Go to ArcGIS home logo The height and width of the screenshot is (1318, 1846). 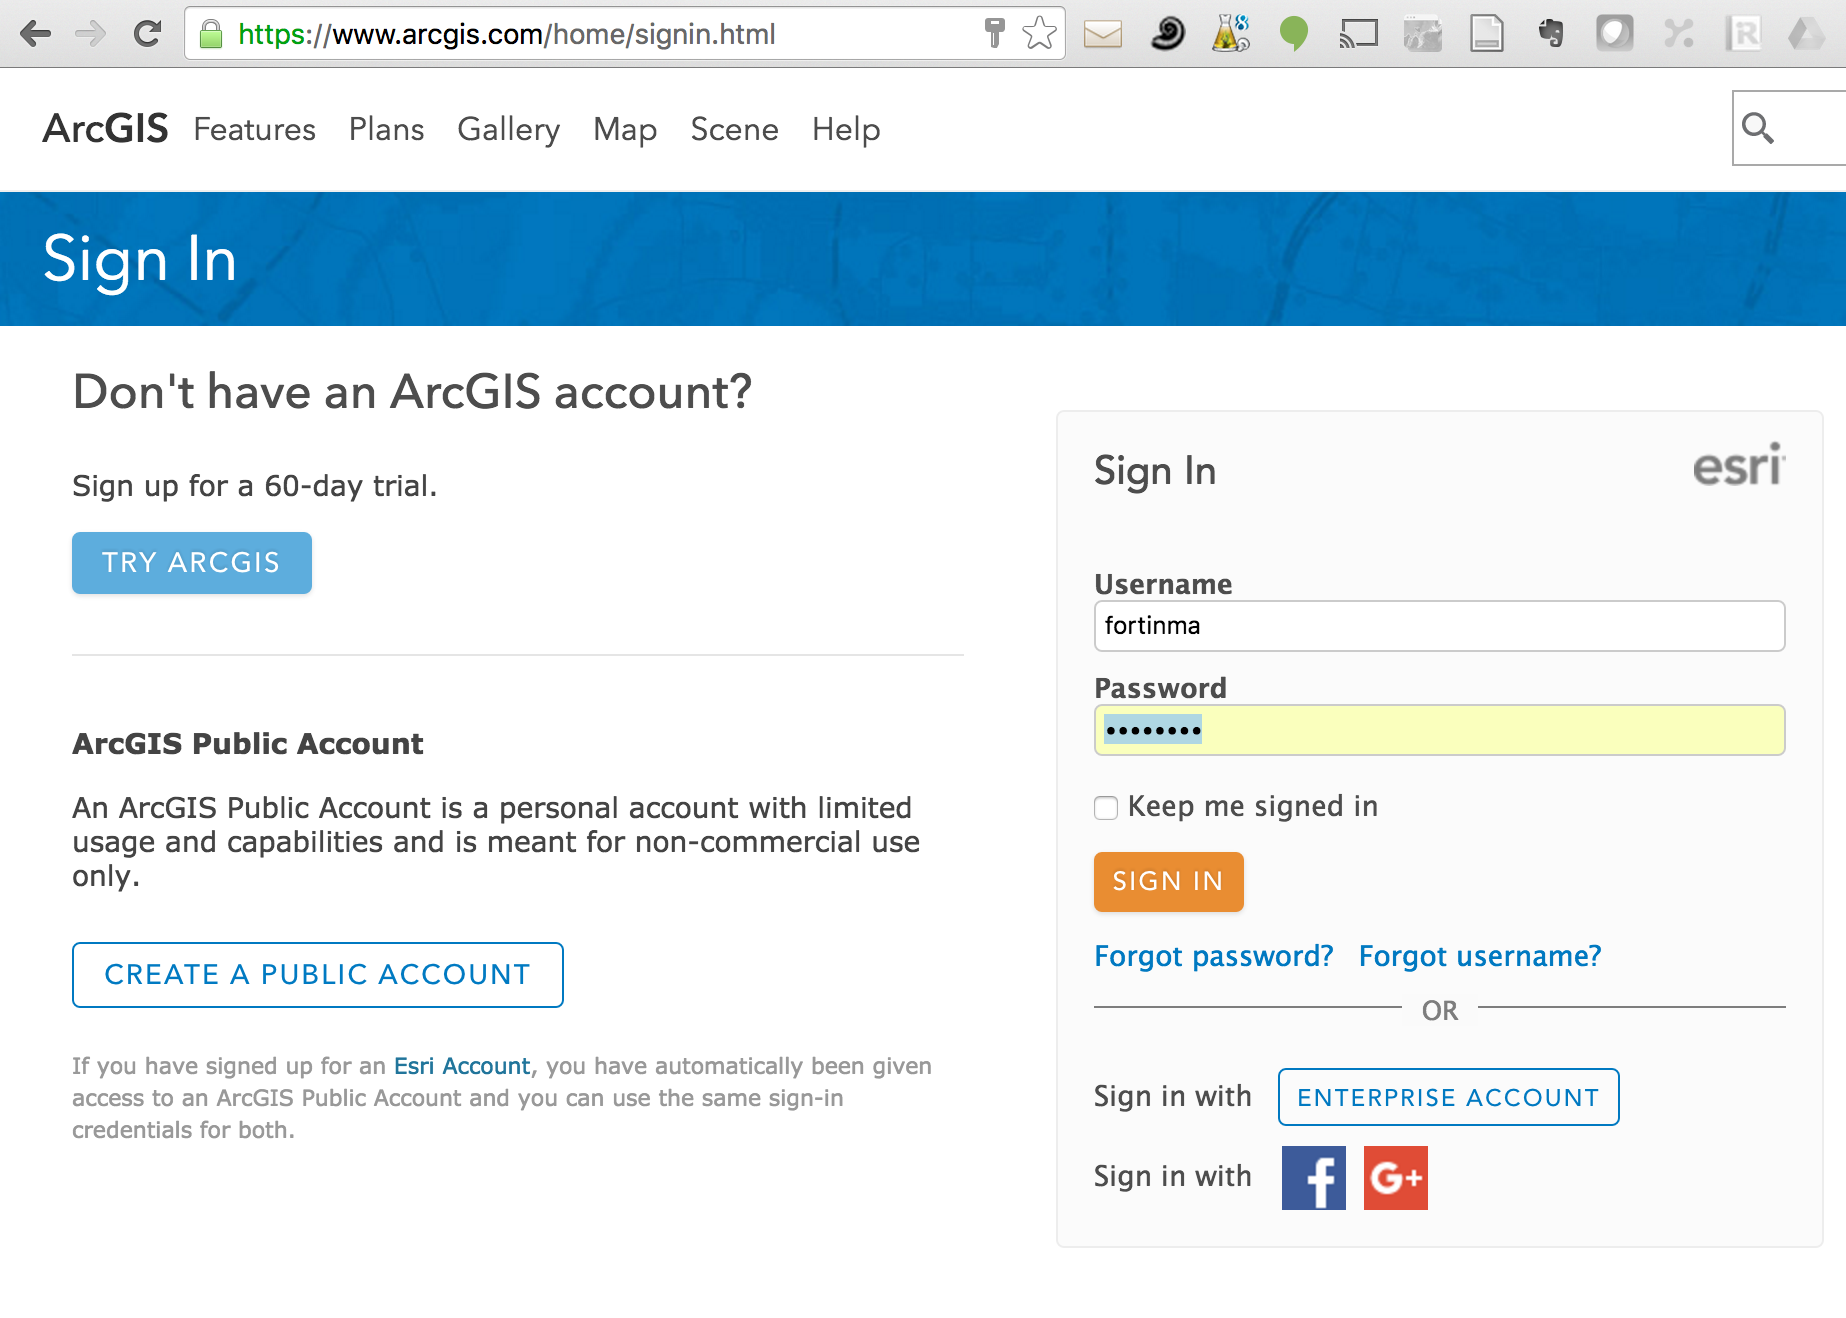coord(105,129)
